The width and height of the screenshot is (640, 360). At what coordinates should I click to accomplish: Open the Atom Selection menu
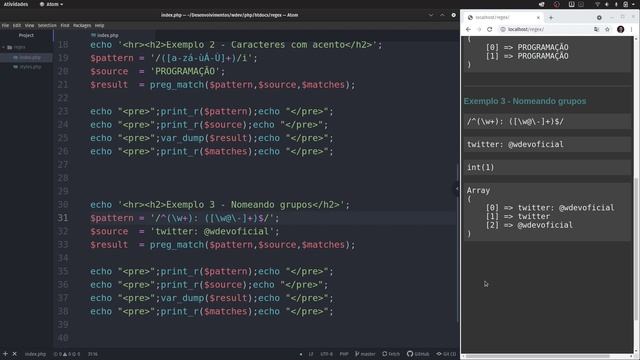(x=47, y=25)
